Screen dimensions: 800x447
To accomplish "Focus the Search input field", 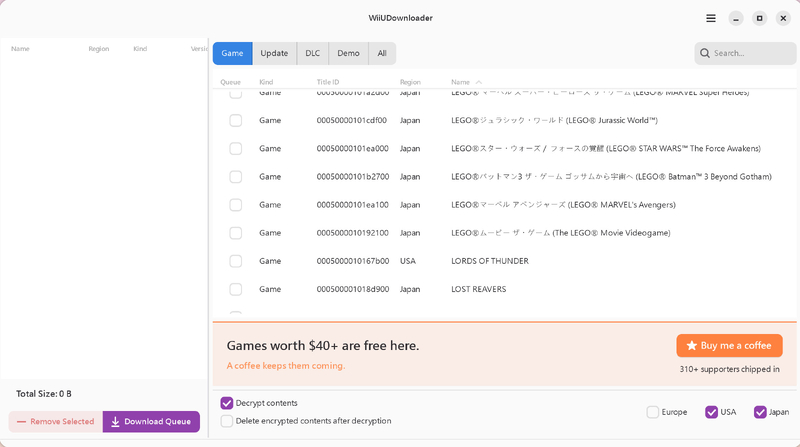I will [745, 53].
